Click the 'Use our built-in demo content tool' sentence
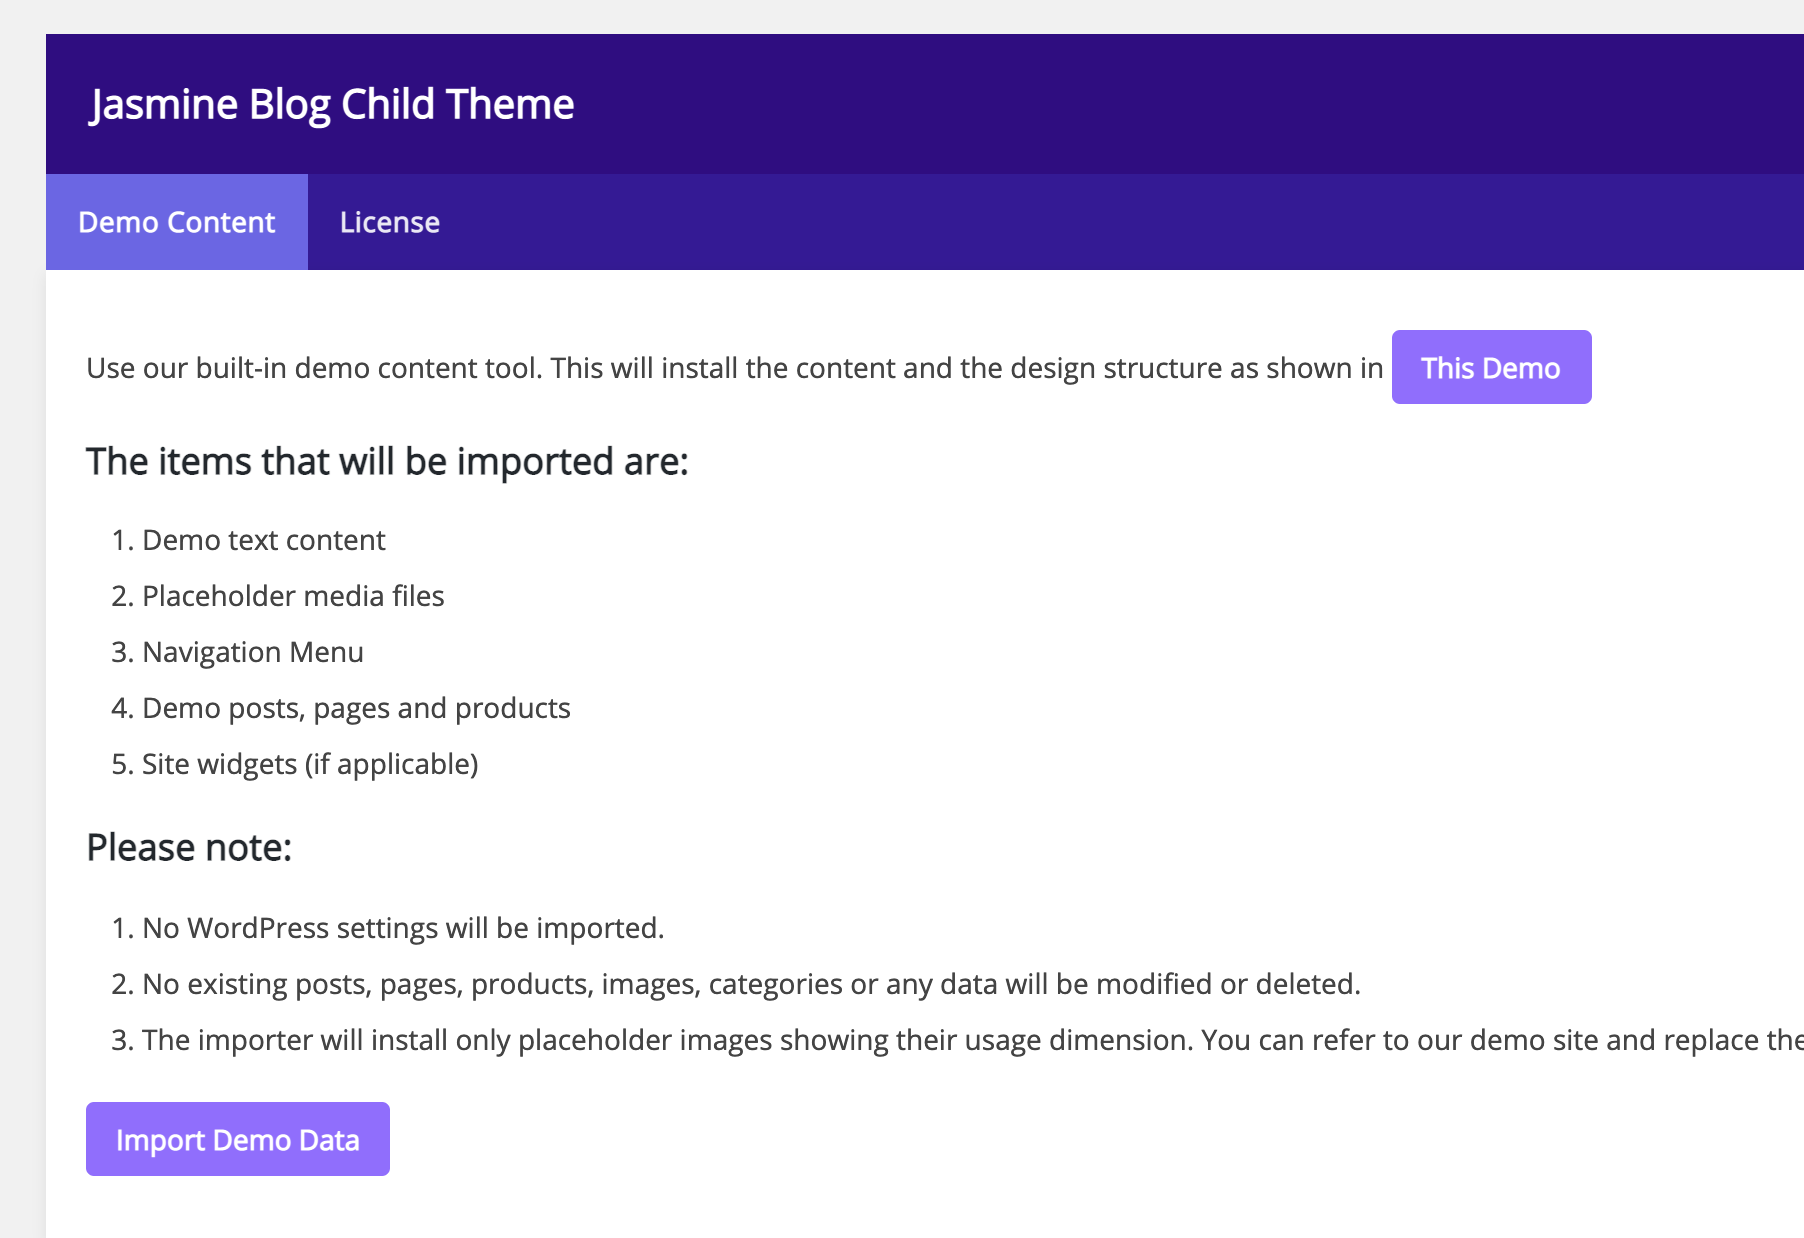Screen dimensions: 1804x1238 click(735, 368)
